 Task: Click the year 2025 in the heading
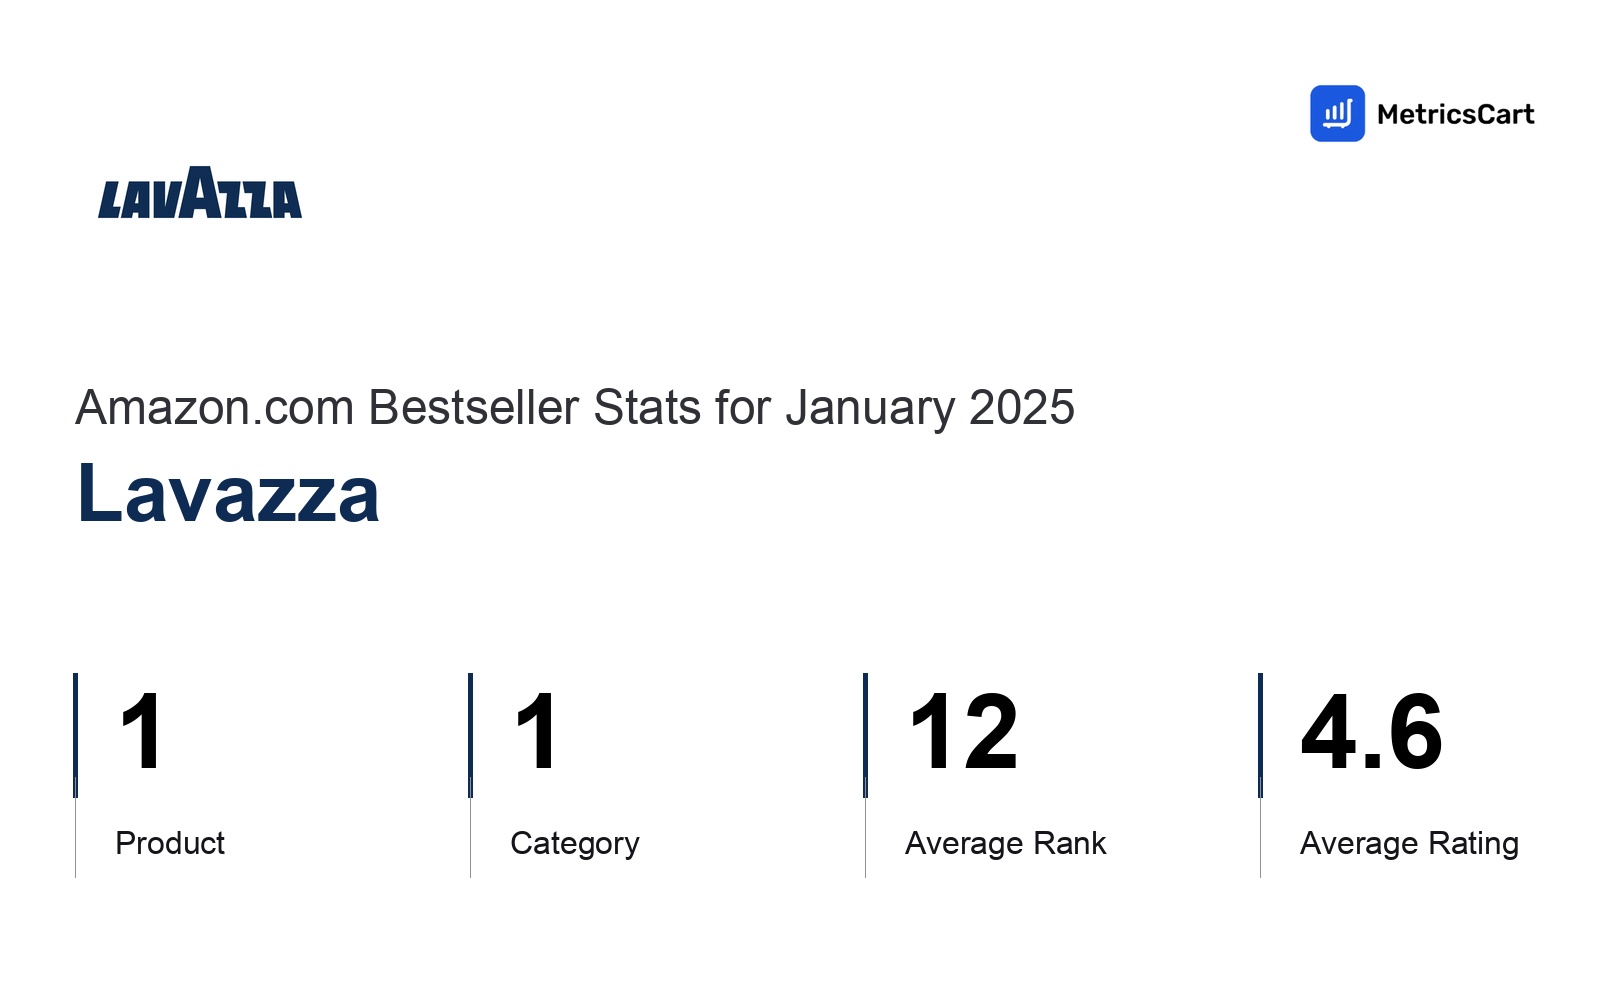point(1022,408)
